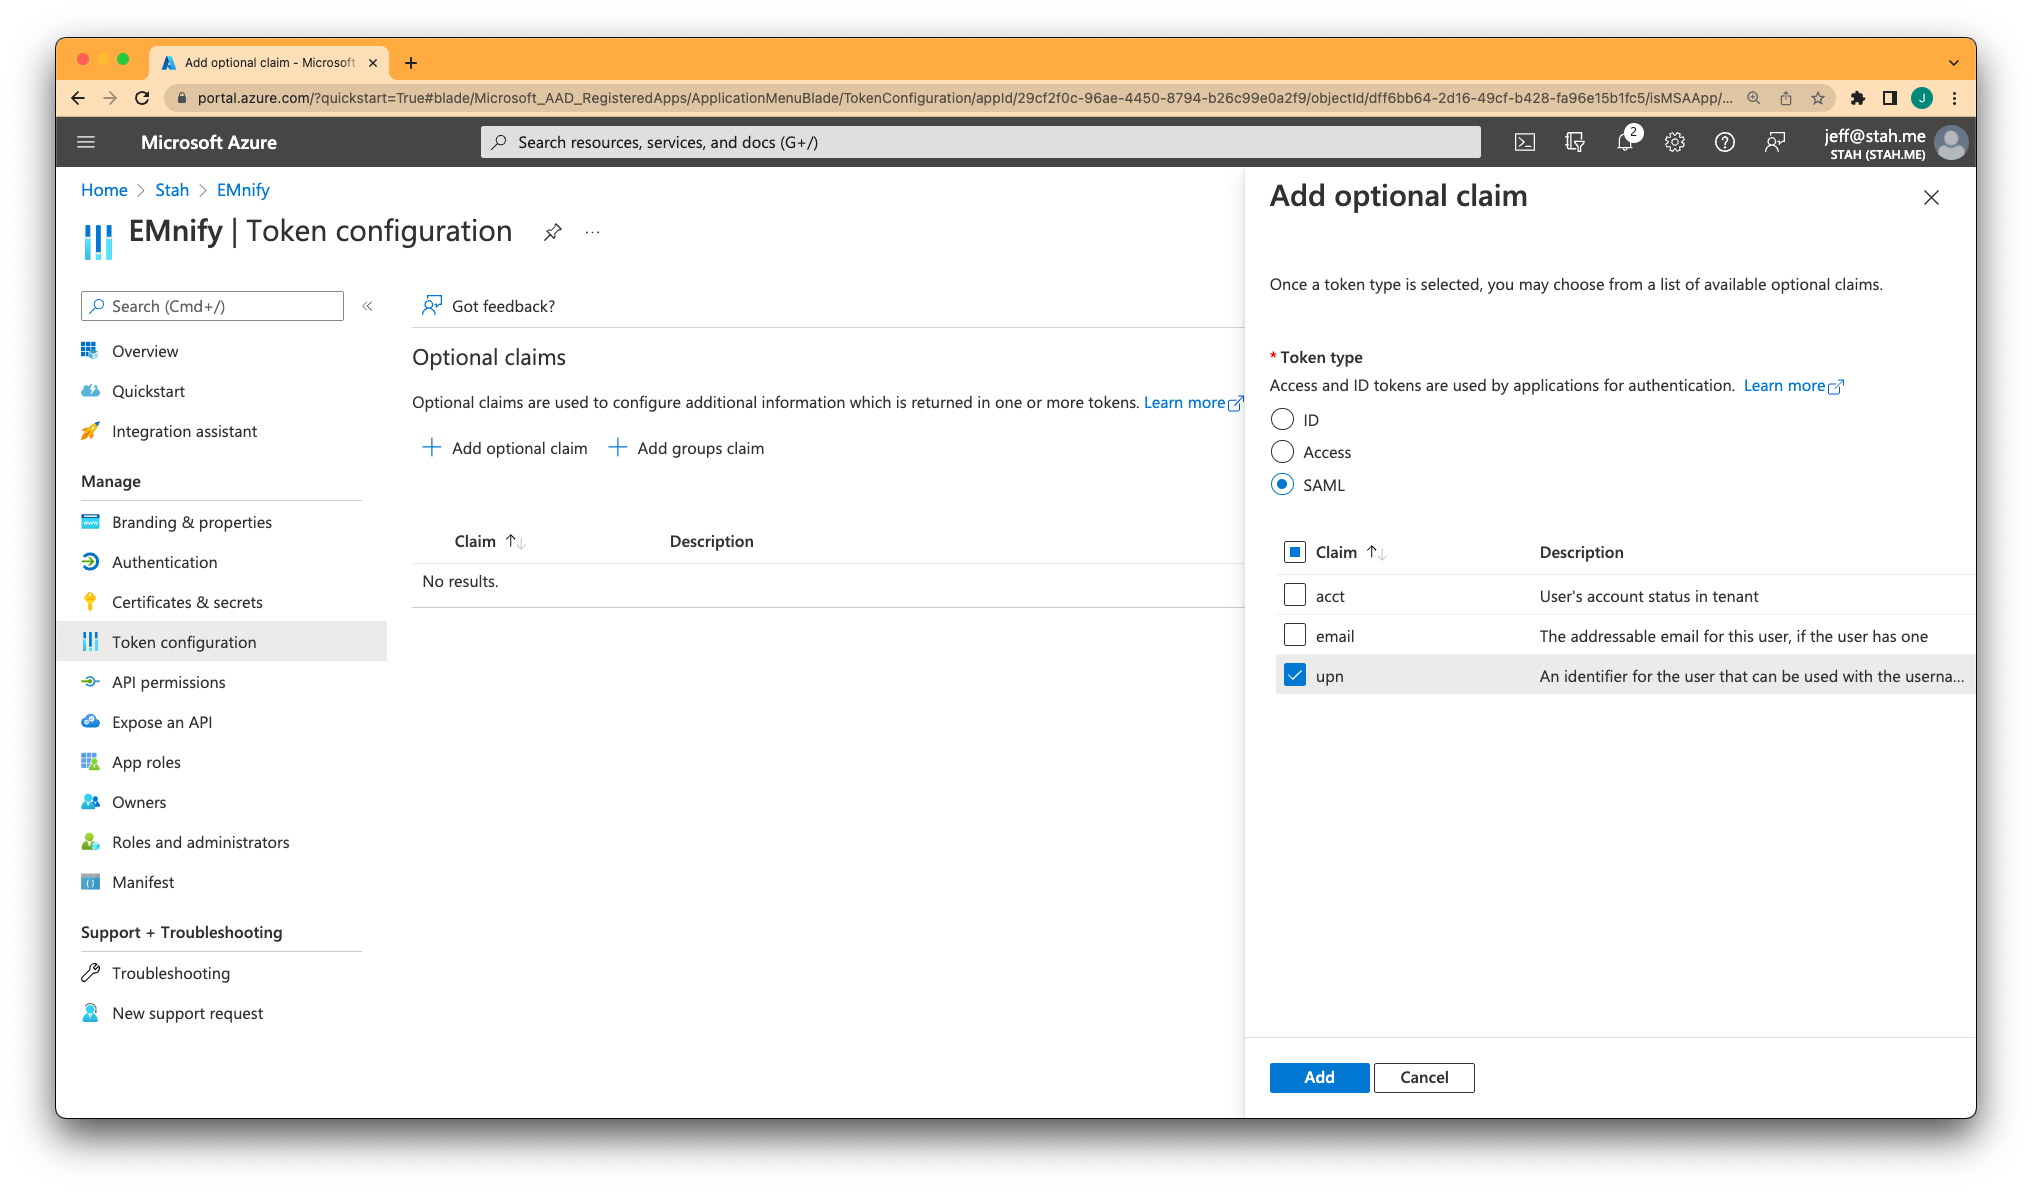The height and width of the screenshot is (1192, 2032).
Task: Check the email claim checkbox
Action: point(1295,636)
